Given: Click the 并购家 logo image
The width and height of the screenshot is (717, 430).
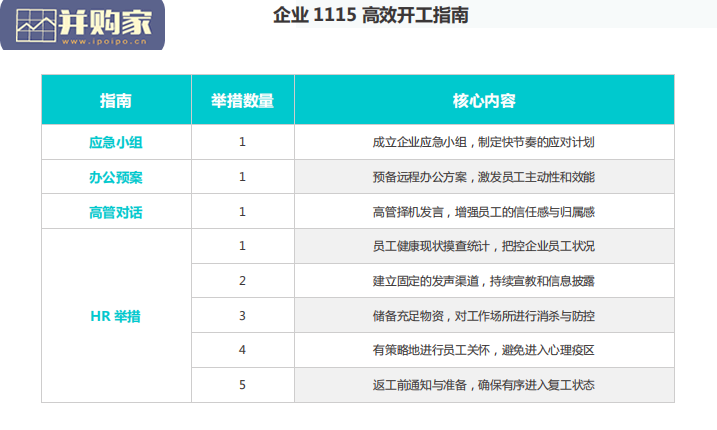Looking at the screenshot, I should point(83,25).
